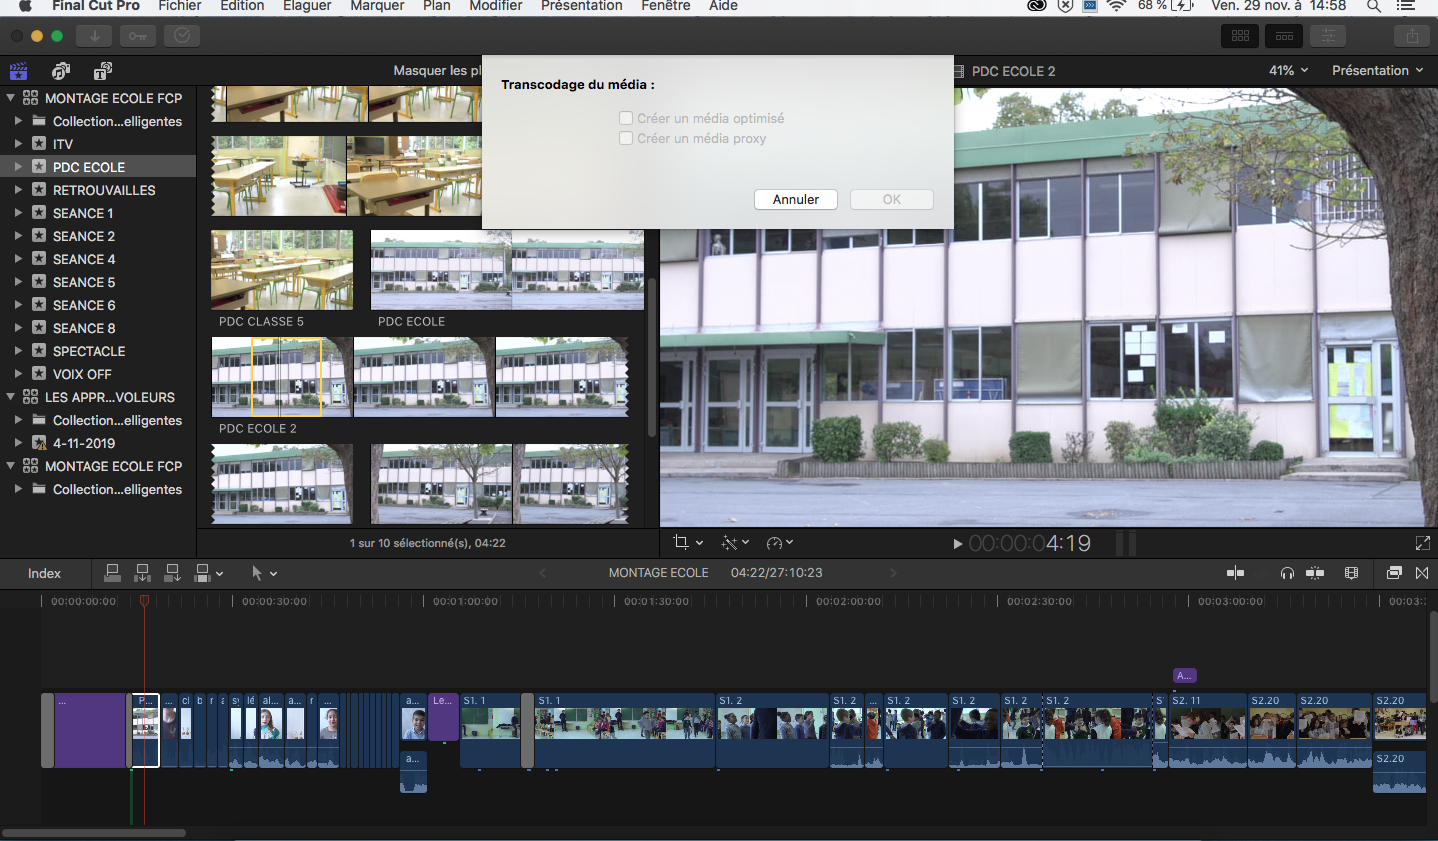Enter fullscreen viewer with expand arrows icon
1438x841 pixels.
pyautogui.click(x=1422, y=543)
